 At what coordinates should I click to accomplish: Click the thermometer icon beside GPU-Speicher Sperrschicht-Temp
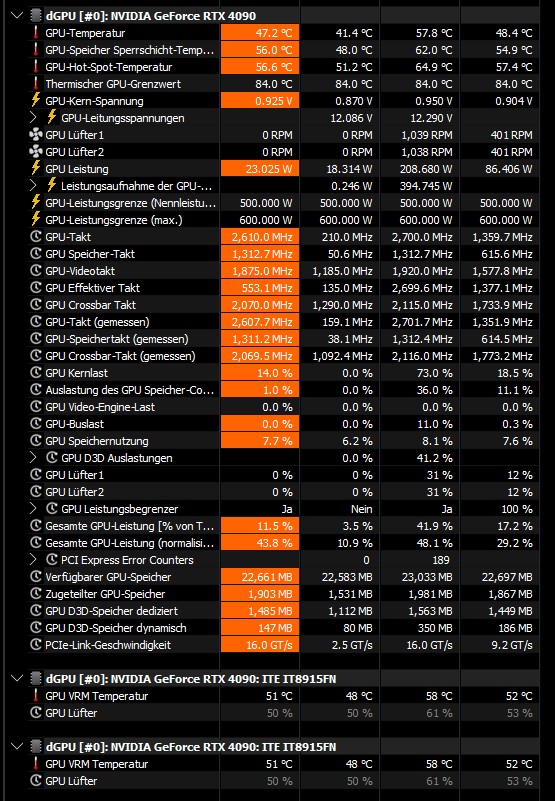point(36,50)
